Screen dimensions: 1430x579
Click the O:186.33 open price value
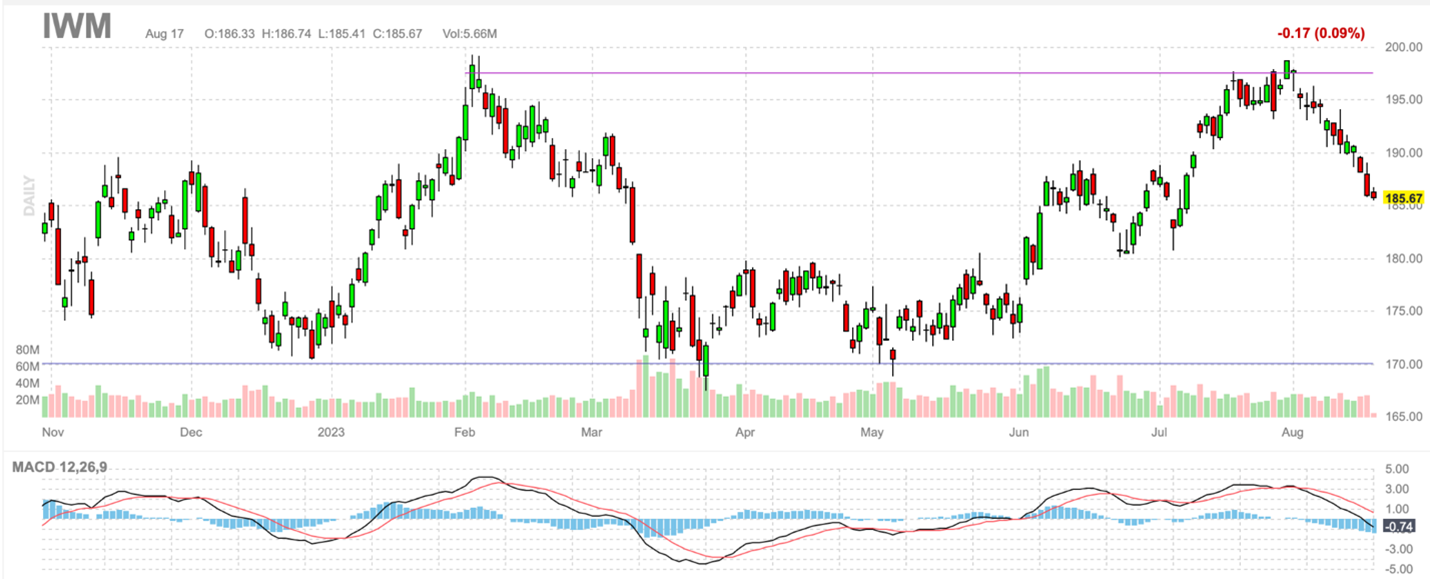(231, 33)
